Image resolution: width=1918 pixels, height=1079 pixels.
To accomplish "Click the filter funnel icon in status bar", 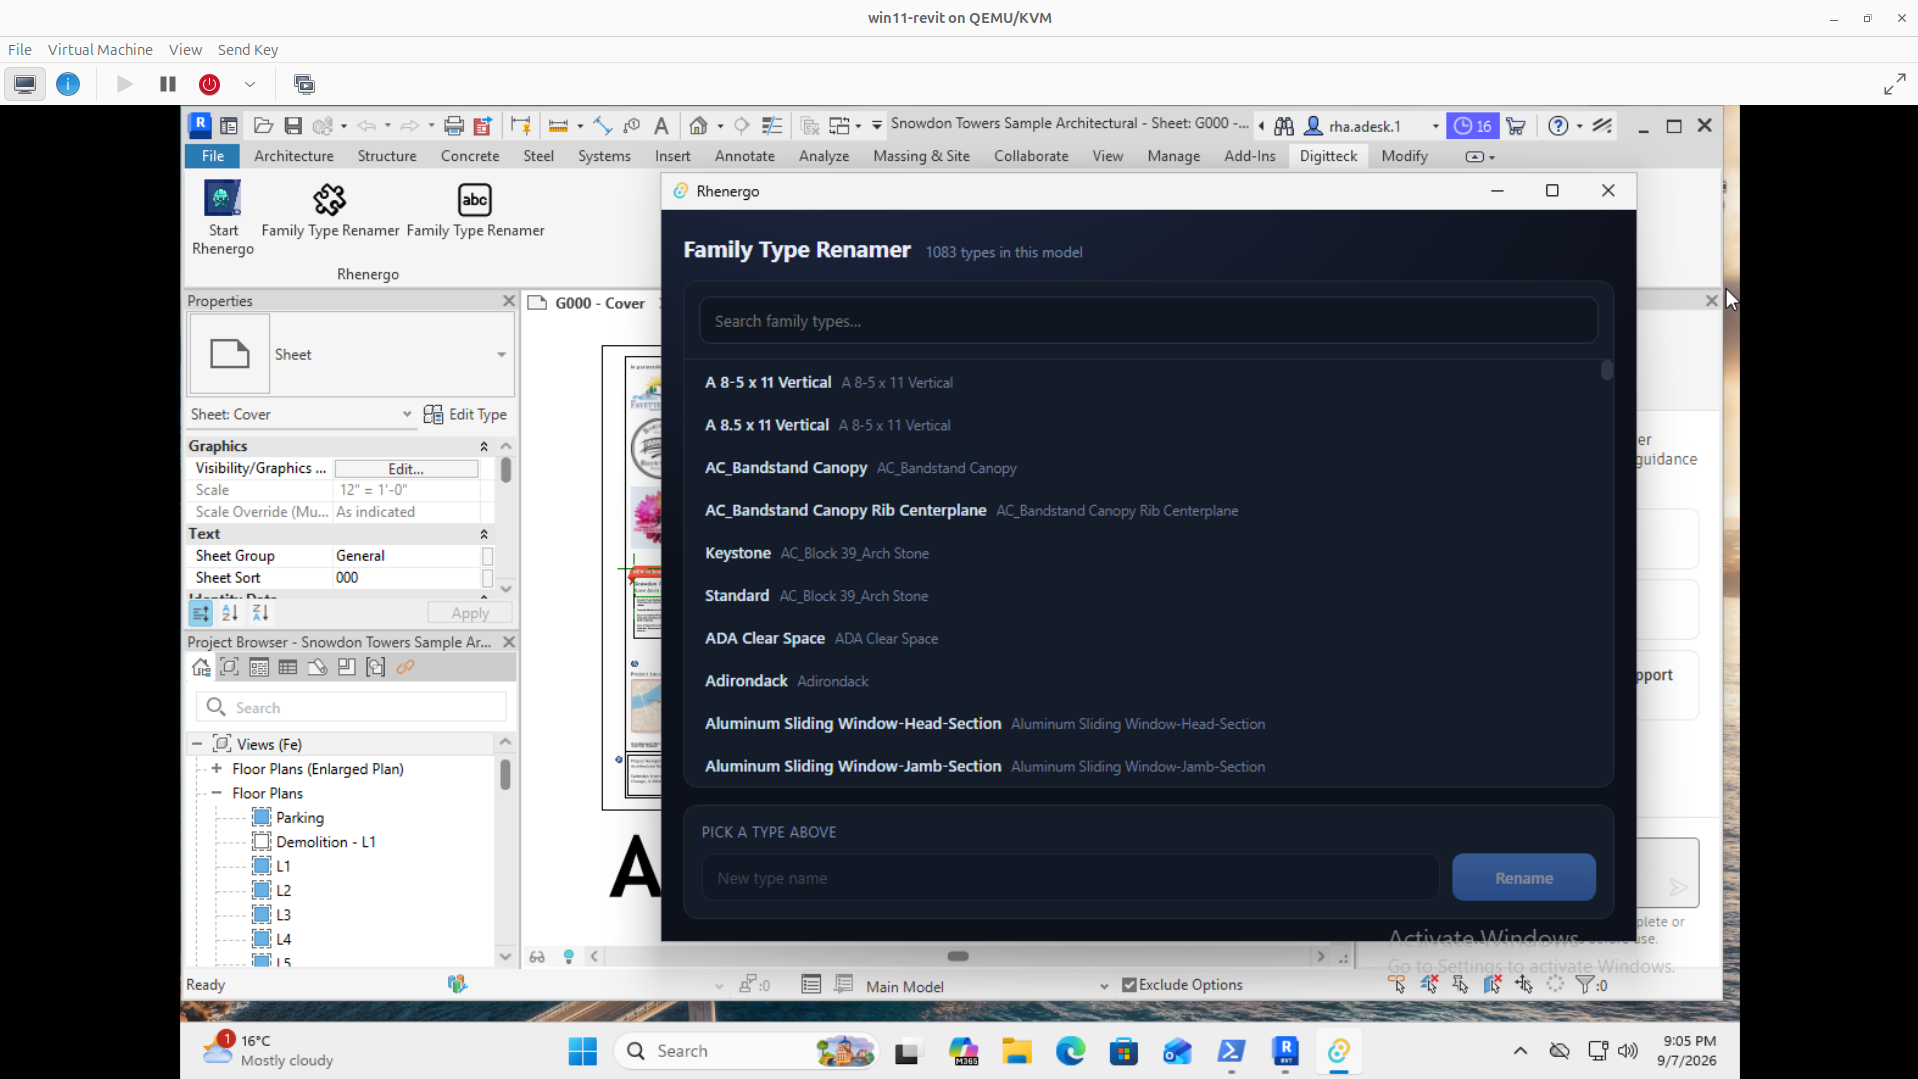I will click(1585, 985).
